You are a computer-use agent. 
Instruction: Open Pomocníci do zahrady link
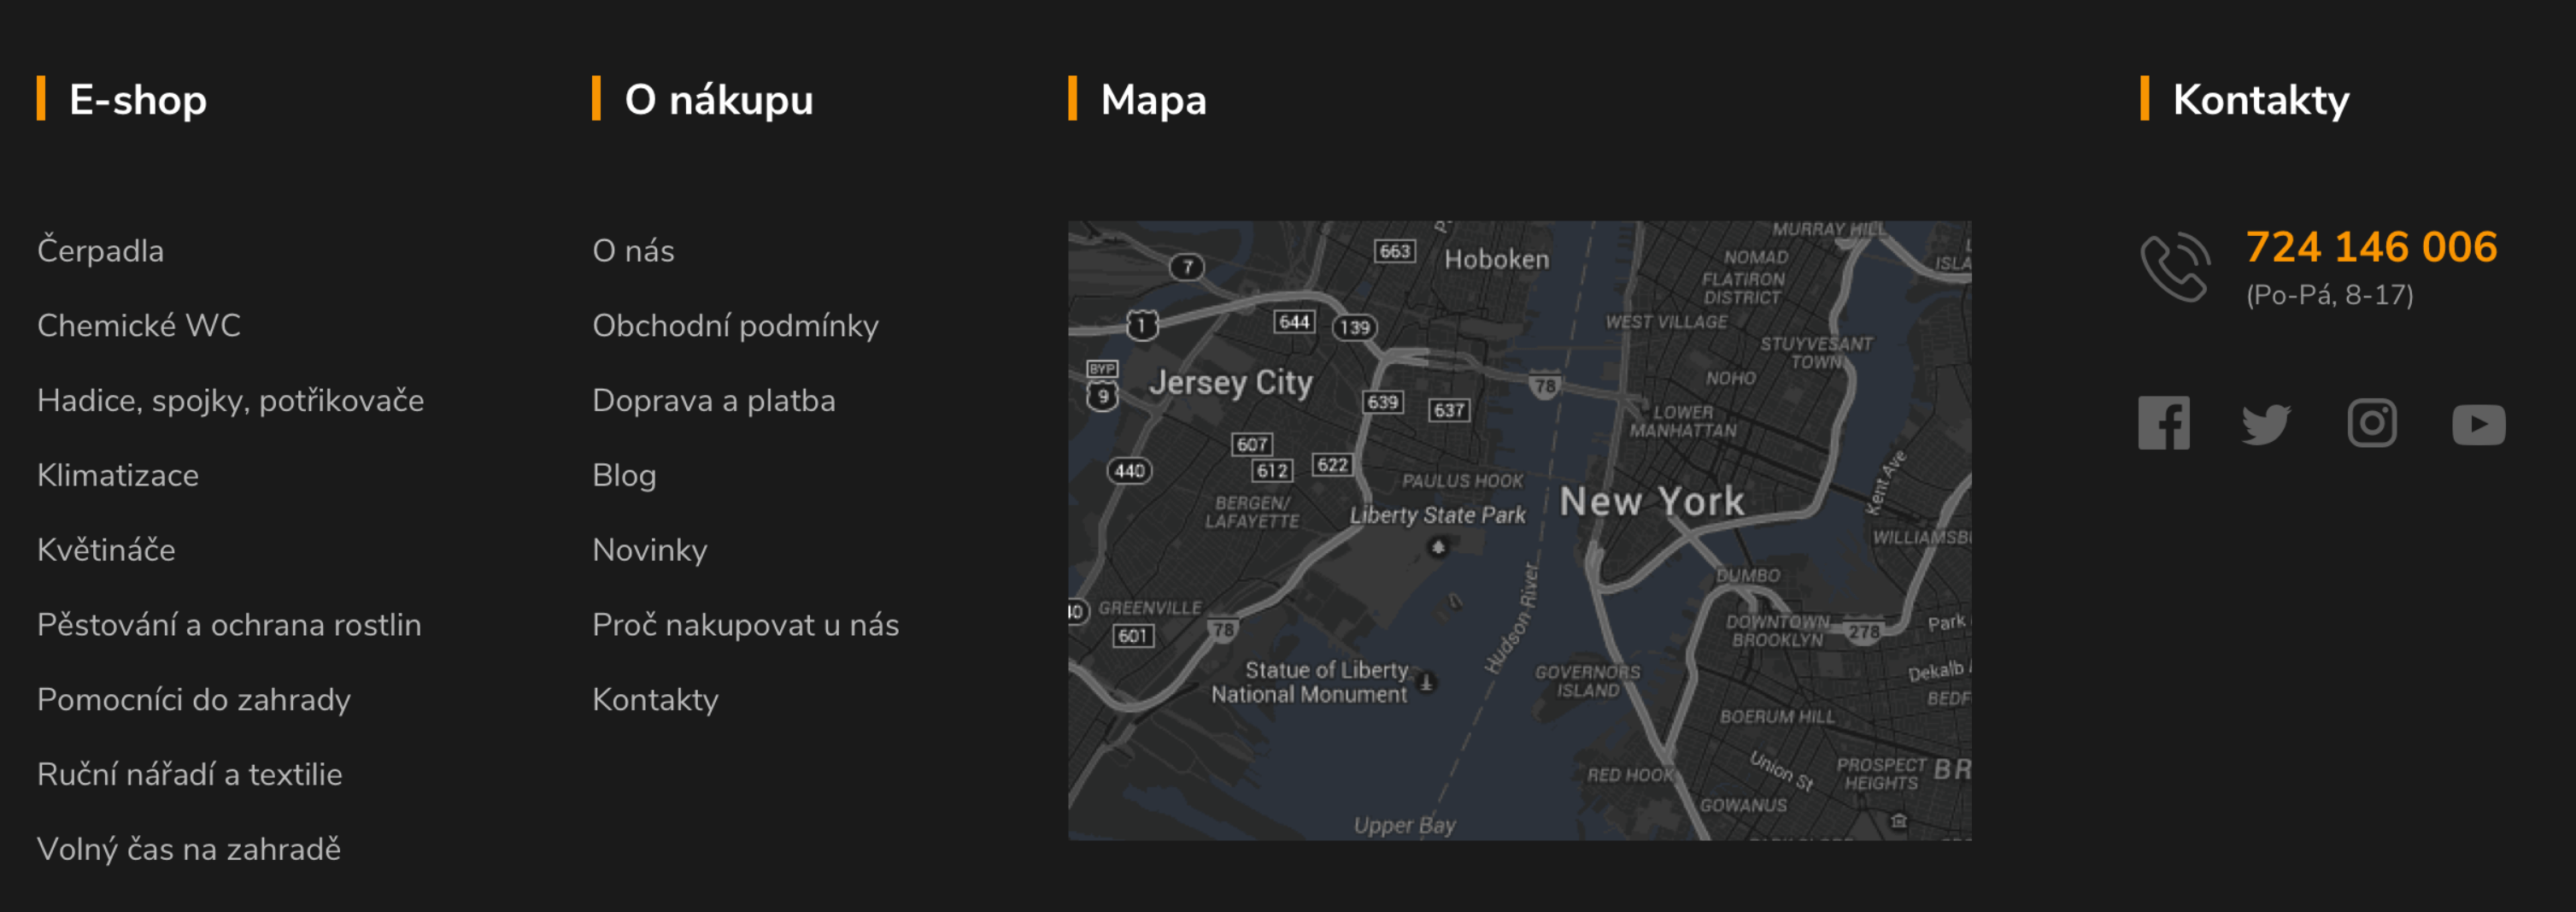coord(193,700)
